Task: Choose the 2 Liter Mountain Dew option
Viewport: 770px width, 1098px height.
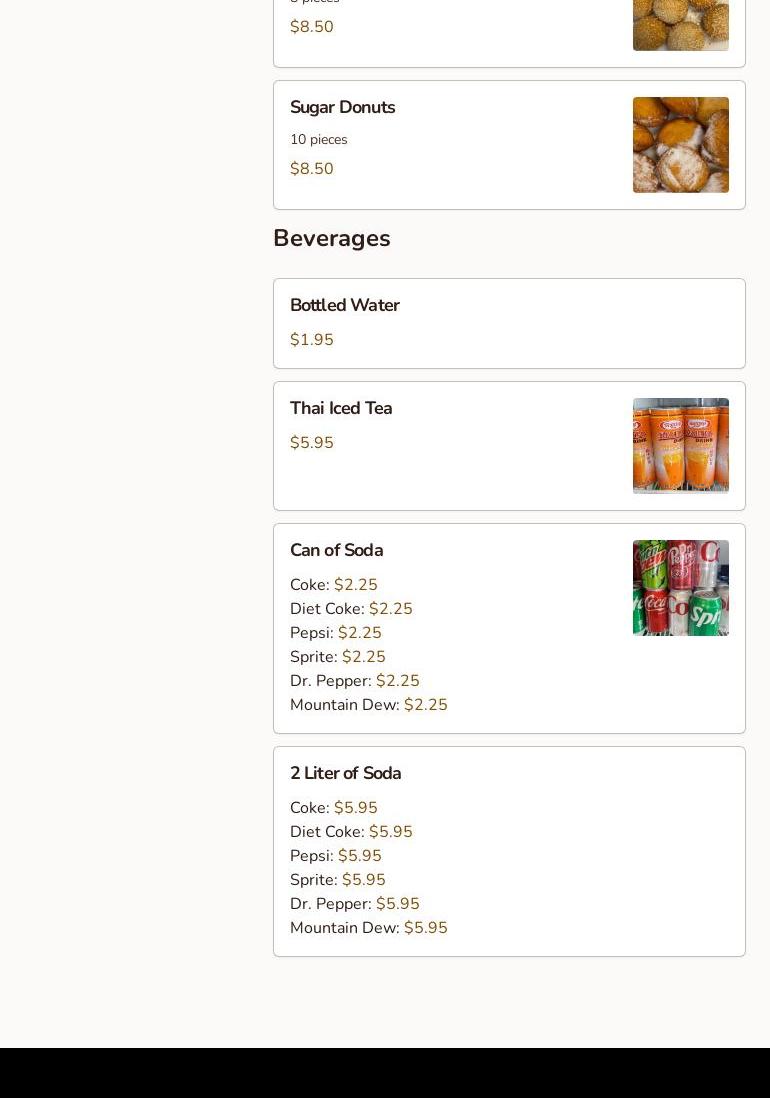Action: pos(368,928)
